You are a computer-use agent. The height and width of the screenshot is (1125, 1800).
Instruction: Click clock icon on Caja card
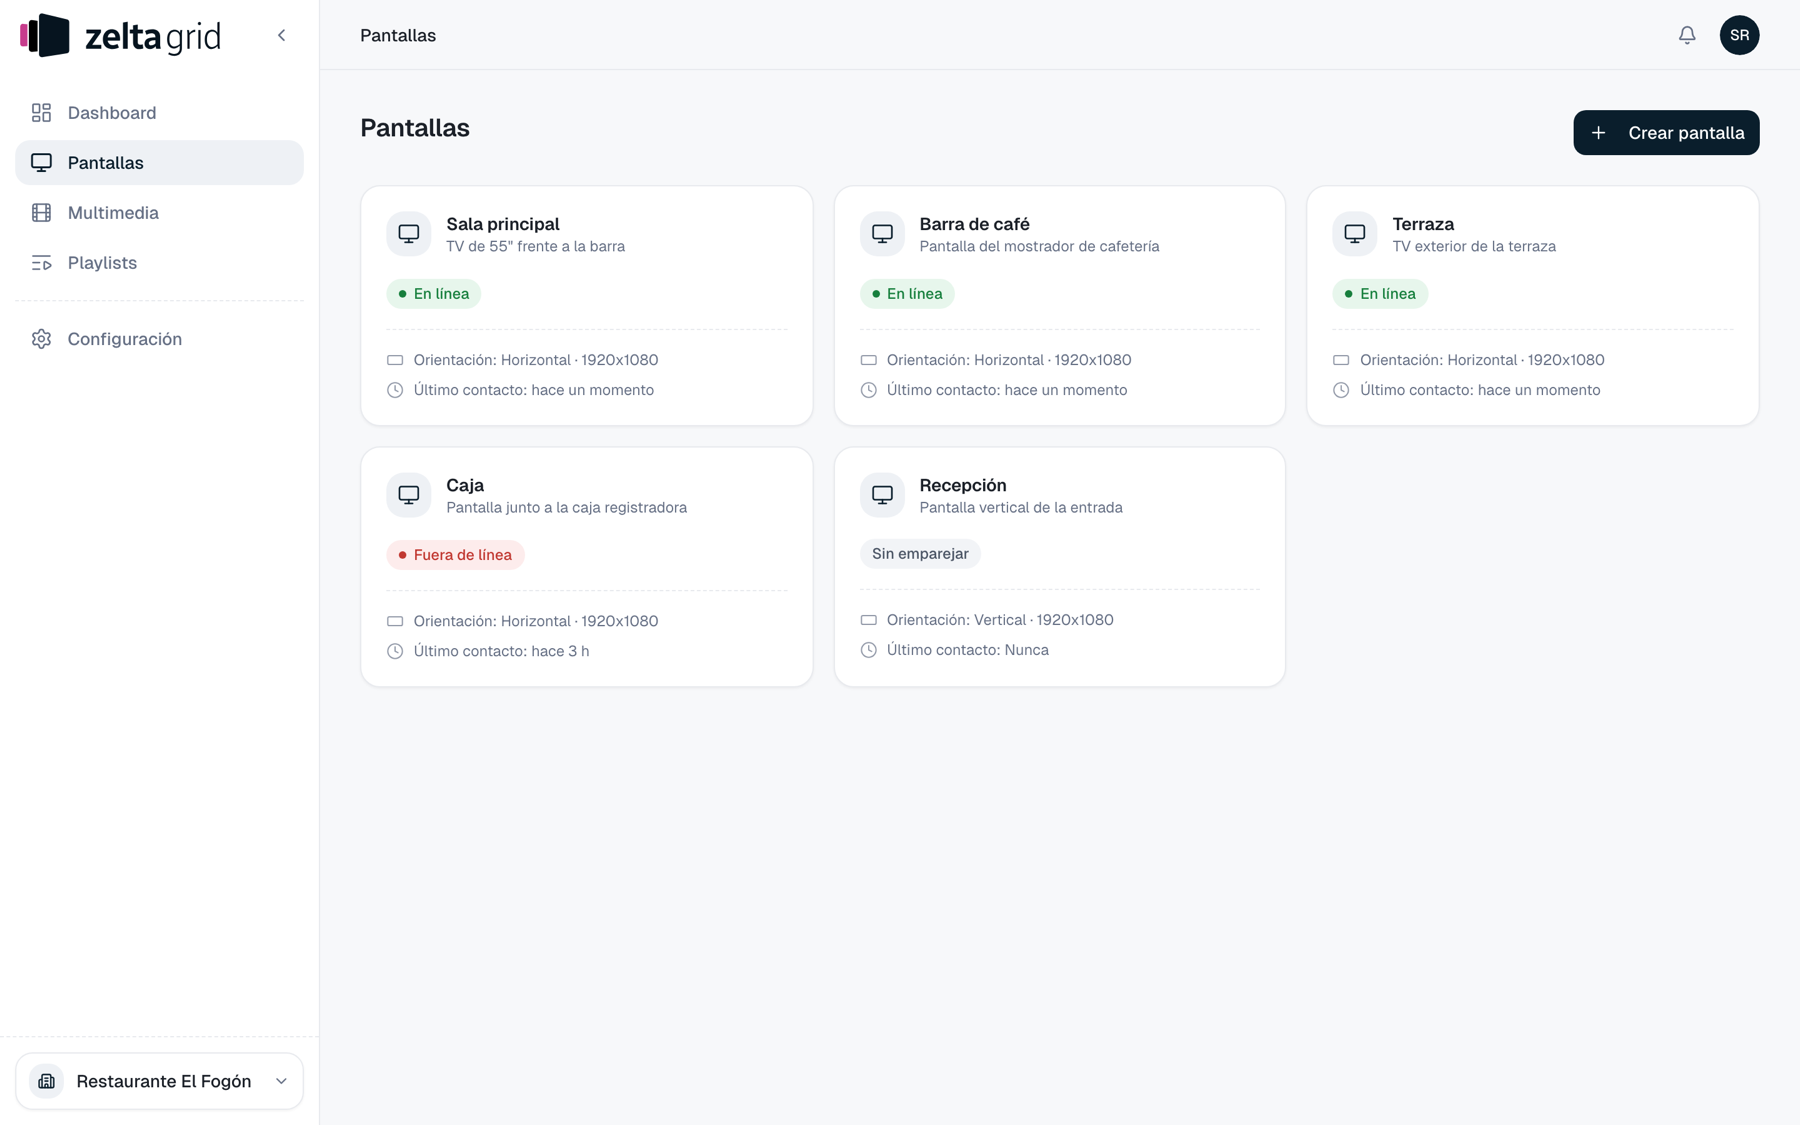pyautogui.click(x=395, y=651)
